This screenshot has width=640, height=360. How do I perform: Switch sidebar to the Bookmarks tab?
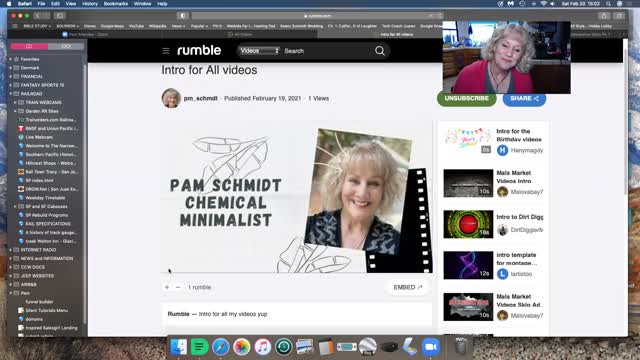coord(29,46)
